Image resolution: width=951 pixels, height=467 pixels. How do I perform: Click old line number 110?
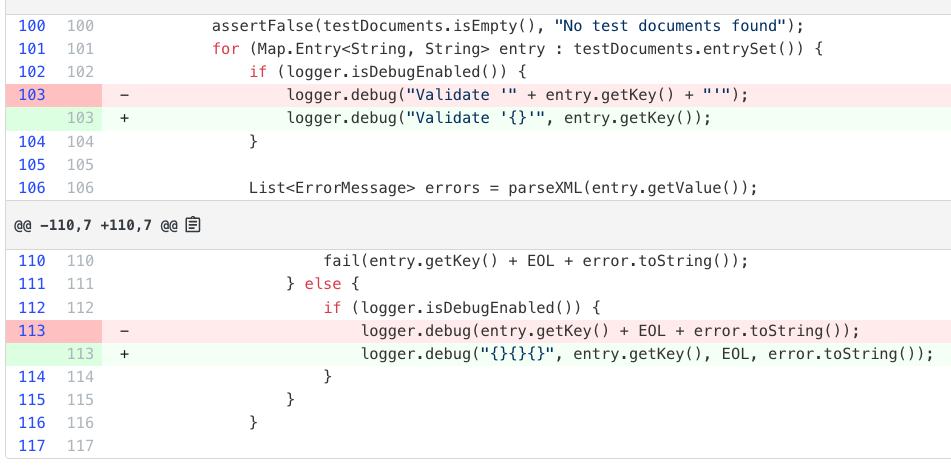[x=32, y=261]
